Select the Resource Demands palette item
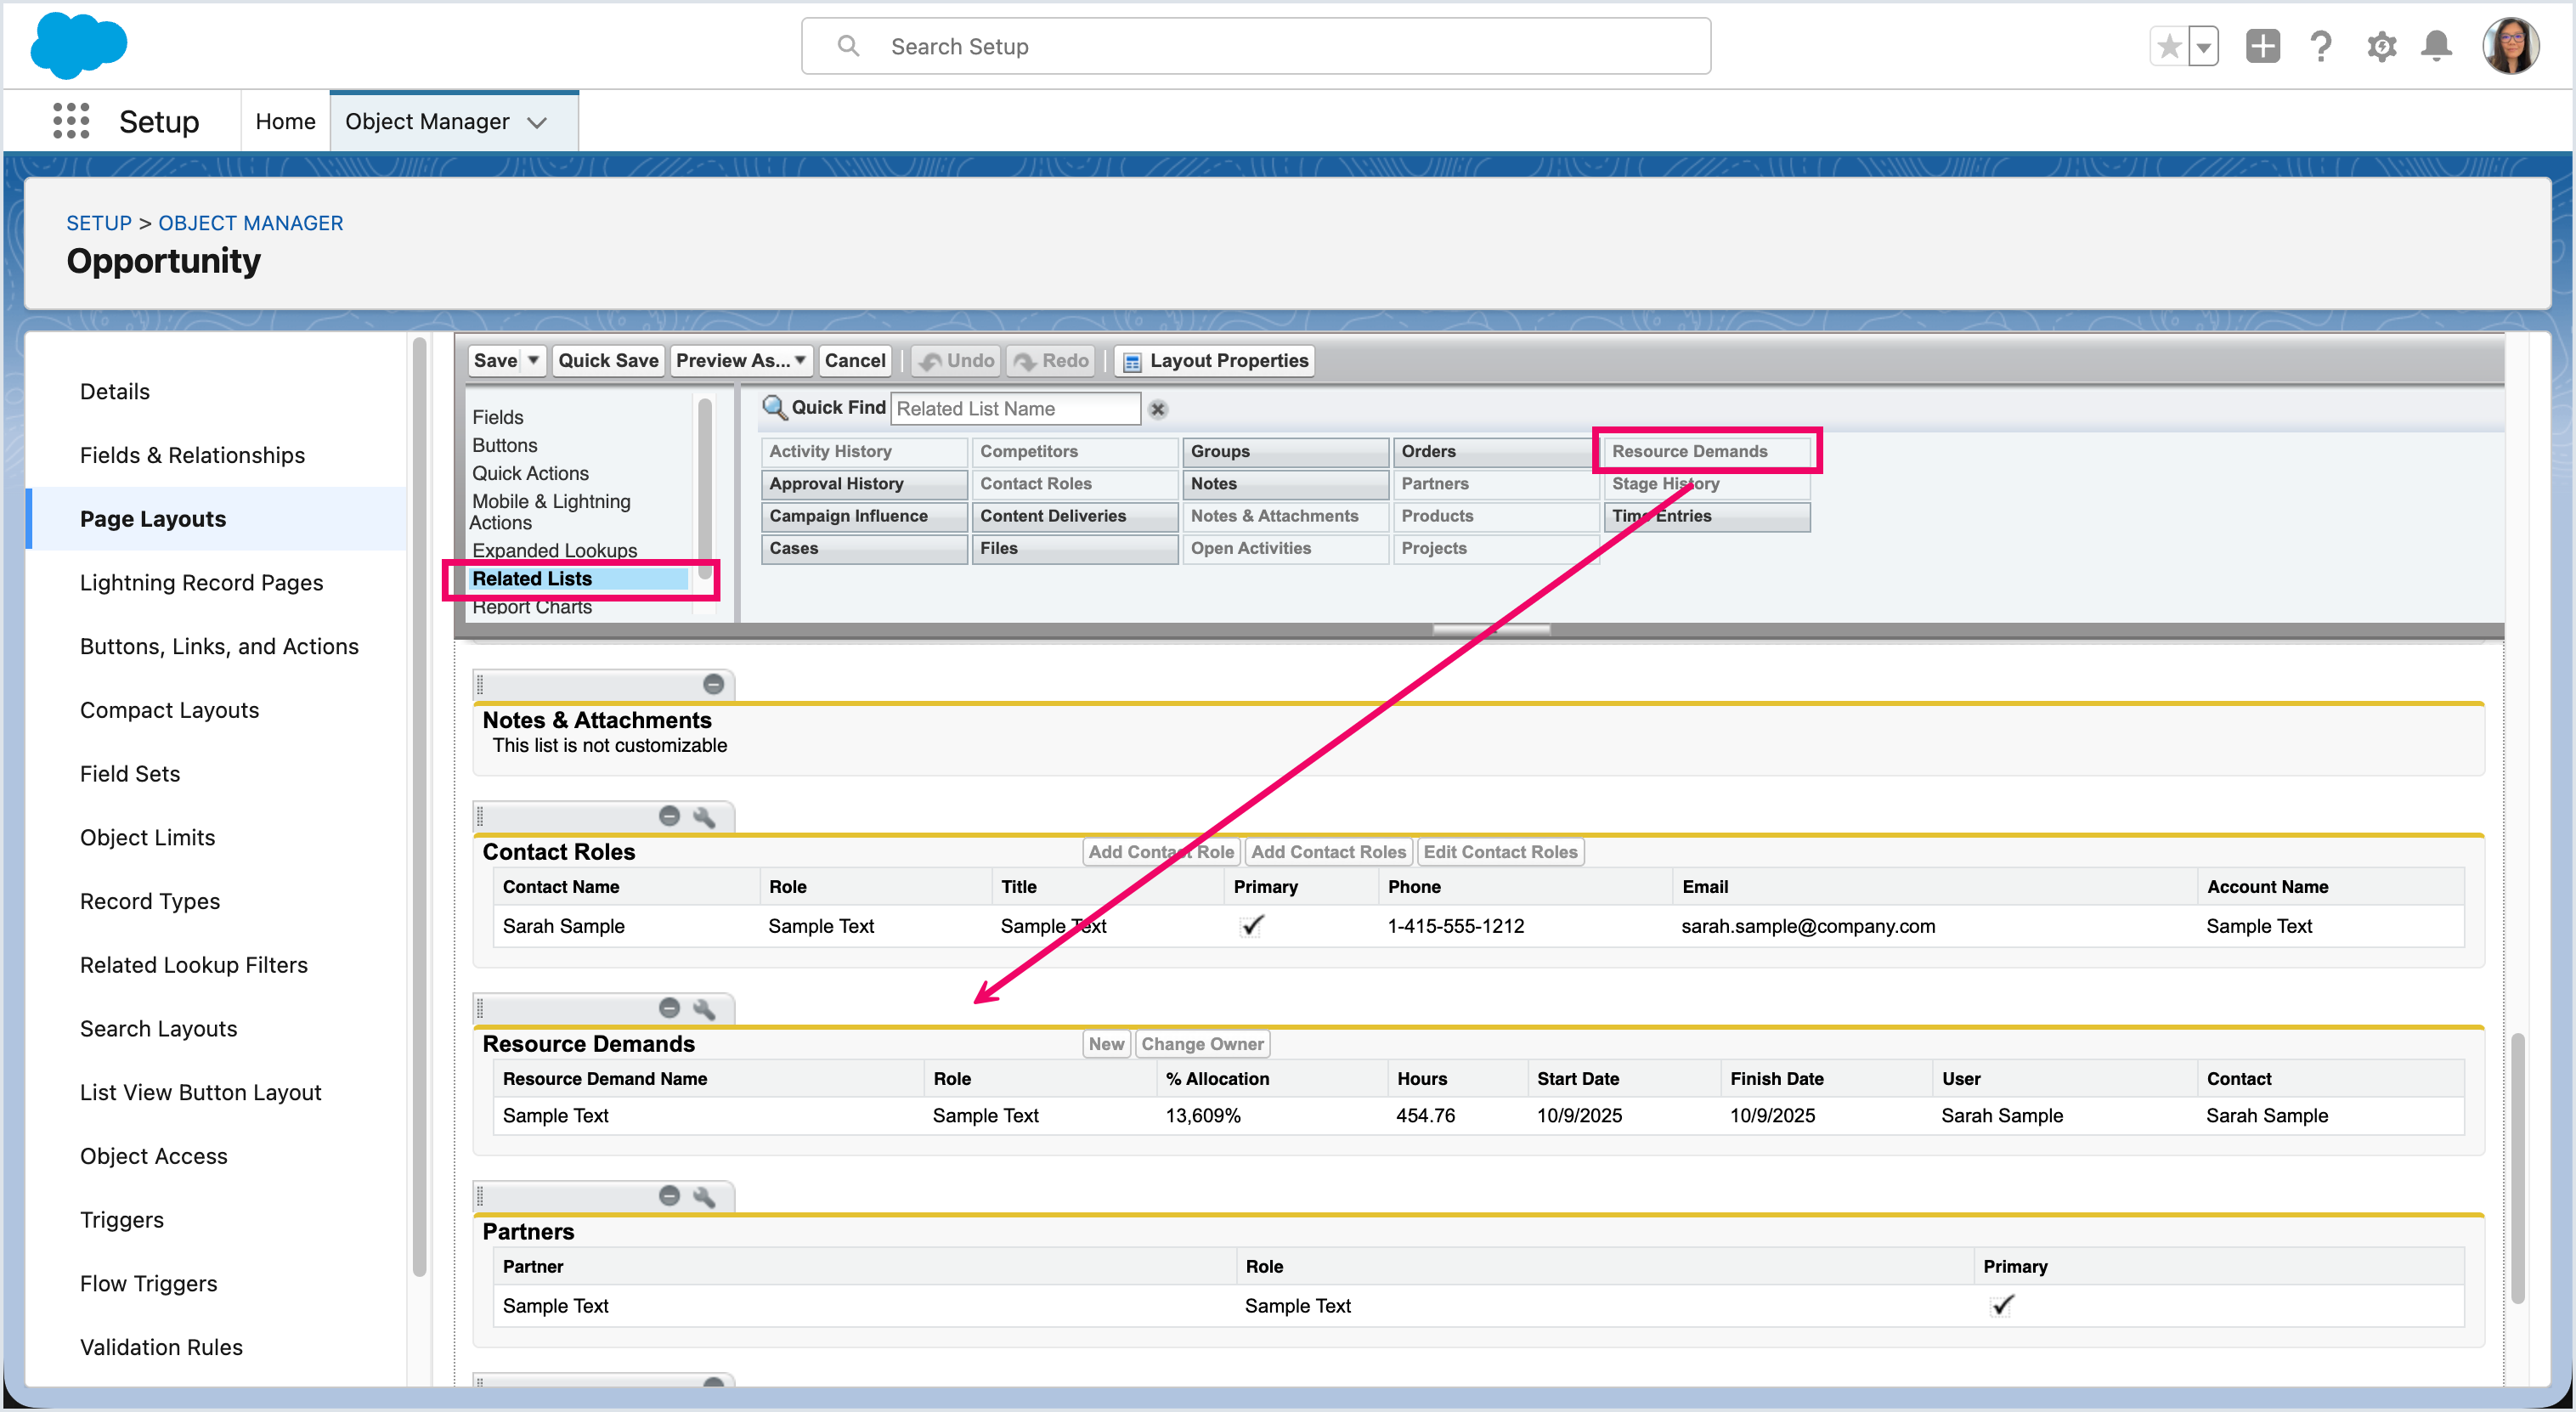2576x1412 pixels. 1707,451
